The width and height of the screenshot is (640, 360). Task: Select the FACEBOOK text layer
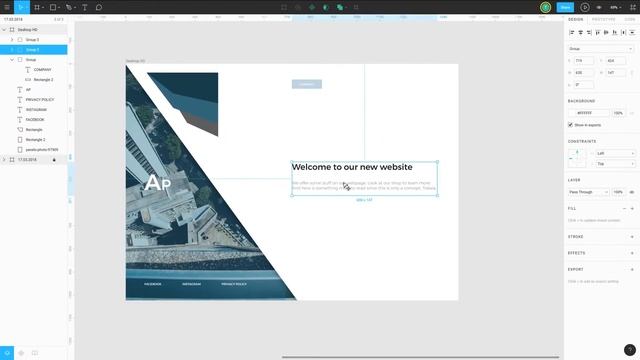click(x=35, y=120)
